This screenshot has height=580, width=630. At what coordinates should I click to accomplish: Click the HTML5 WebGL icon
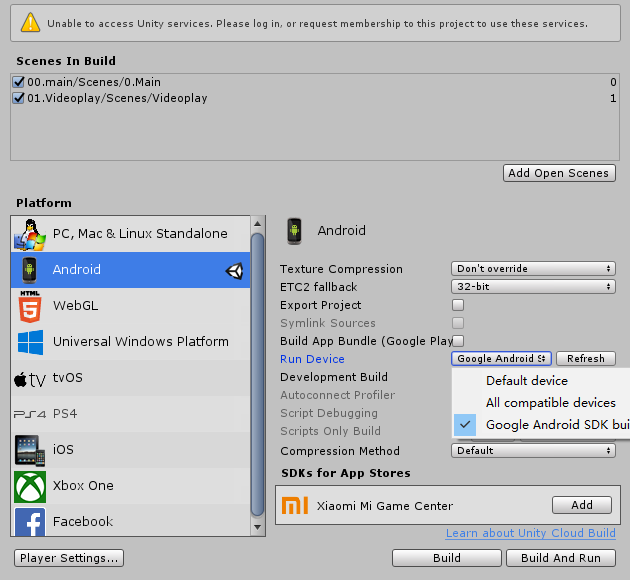click(30, 306)
